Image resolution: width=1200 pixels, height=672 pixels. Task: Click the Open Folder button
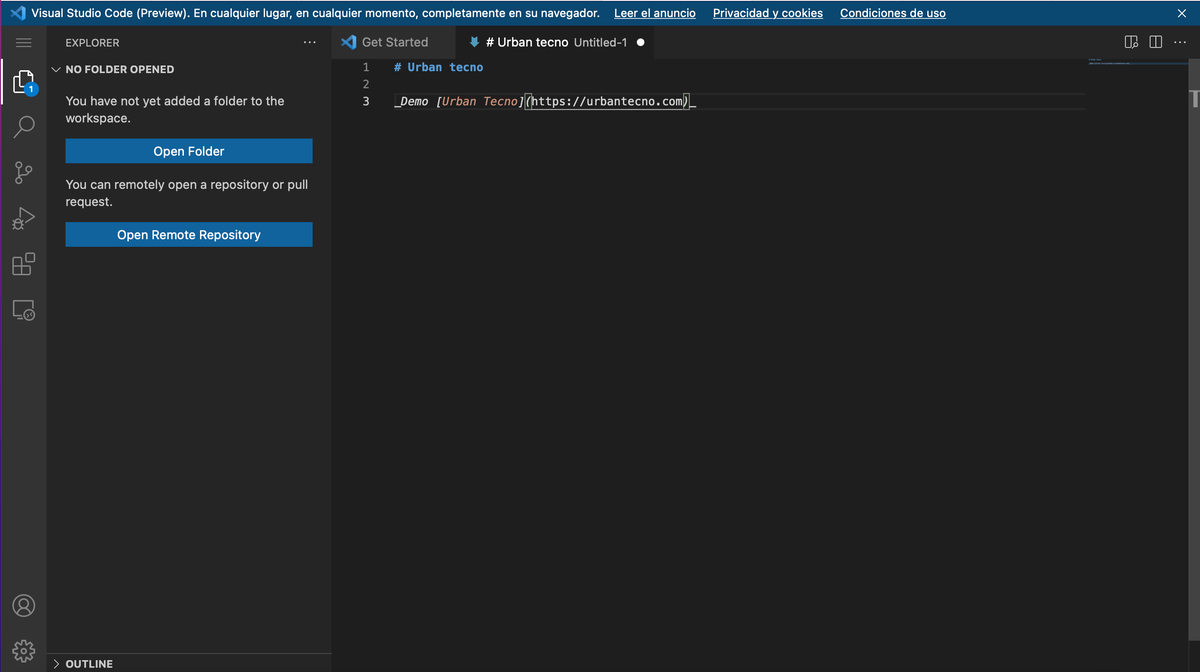point(188,150)
